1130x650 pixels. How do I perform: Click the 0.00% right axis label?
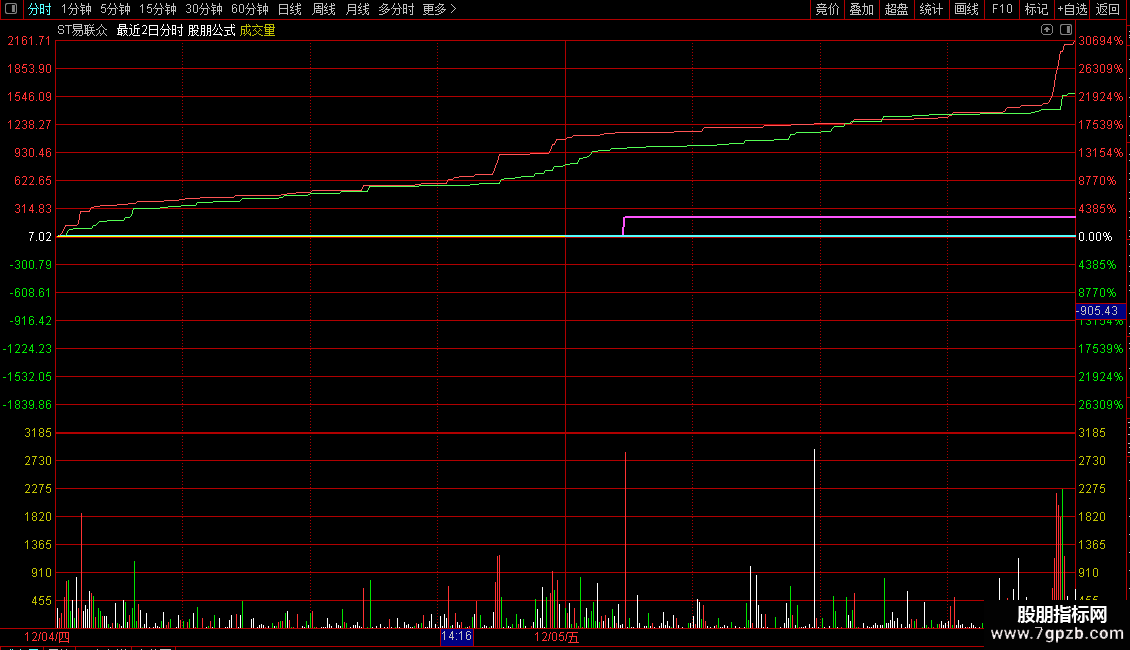pos(1095,237)
